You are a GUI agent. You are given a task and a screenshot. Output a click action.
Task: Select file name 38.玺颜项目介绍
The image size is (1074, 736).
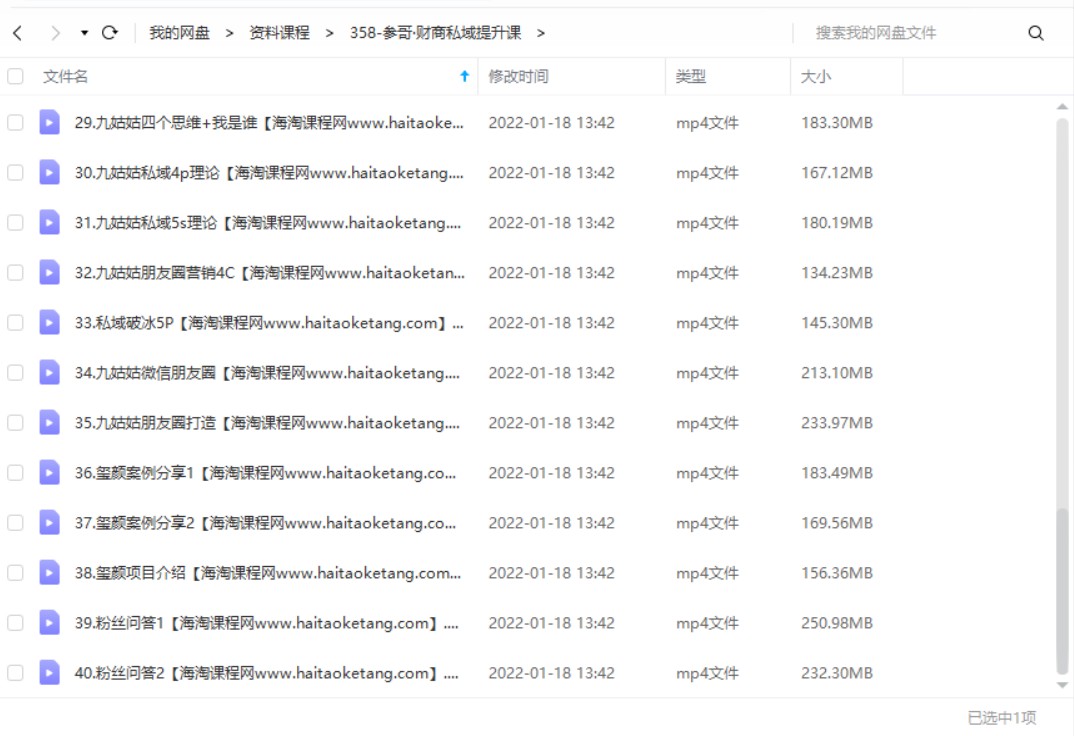[x=268, y=572]
